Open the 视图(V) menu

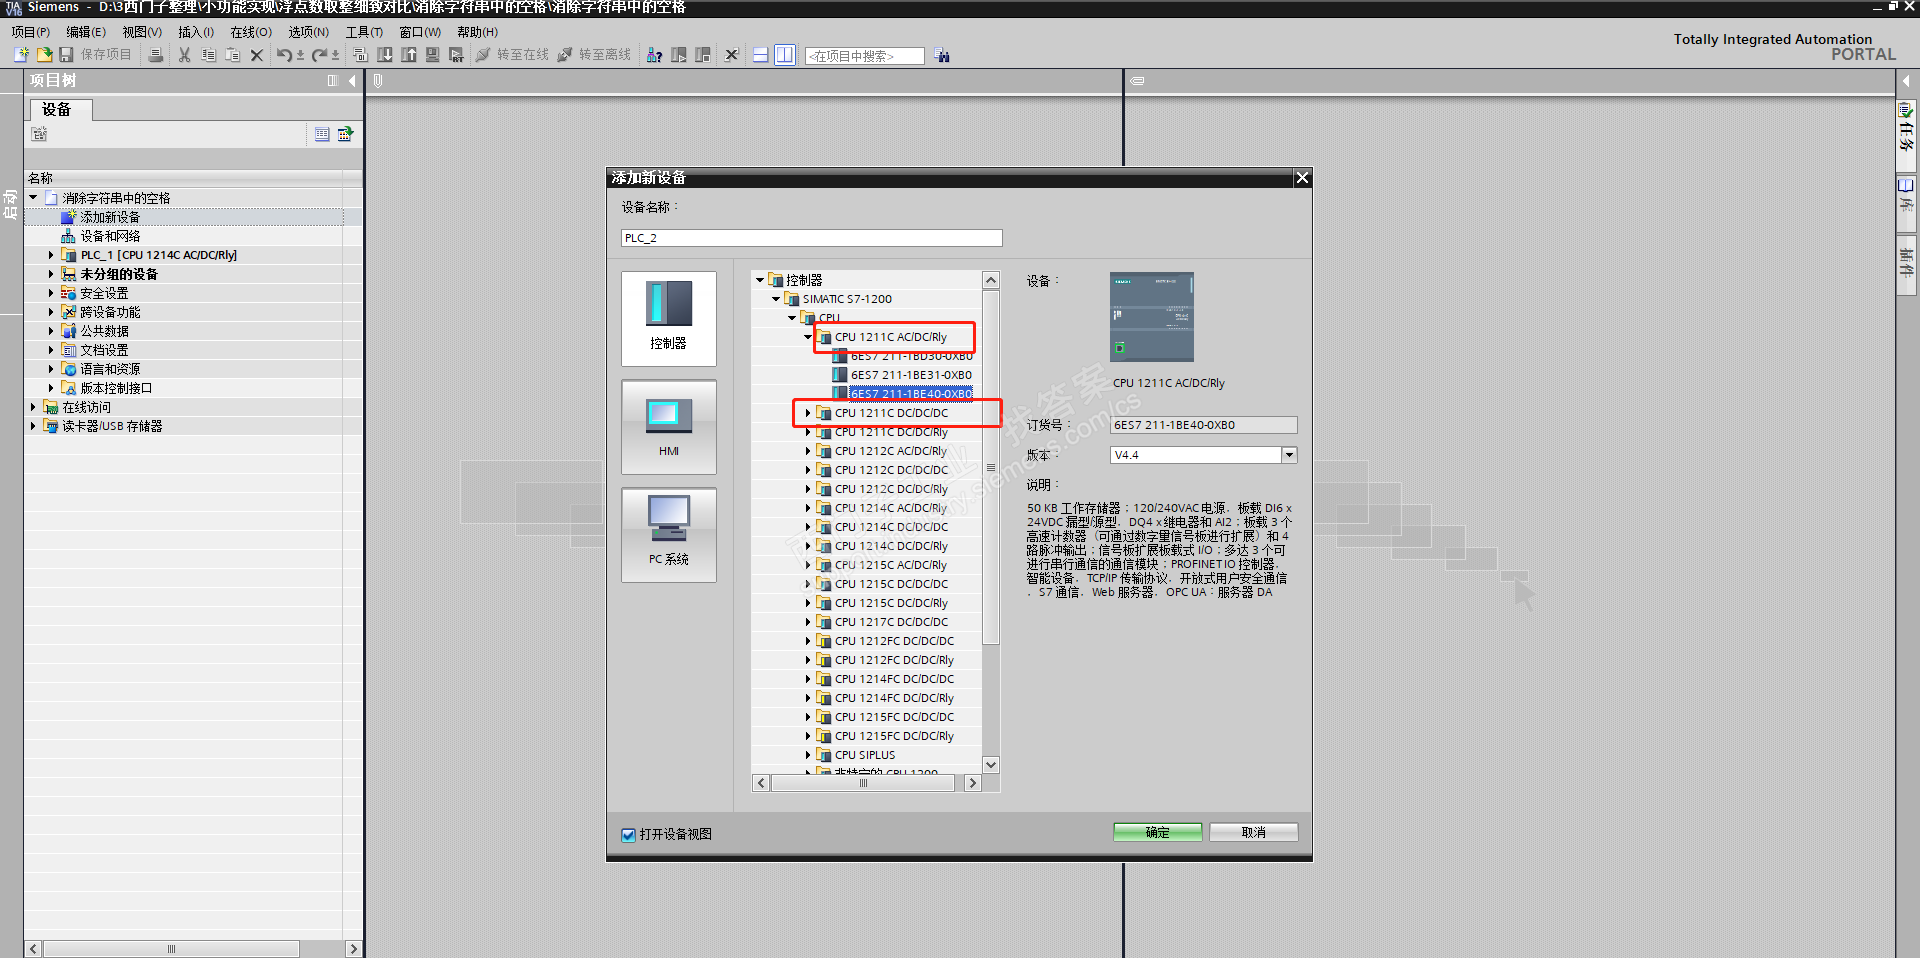tap(142, 32)
